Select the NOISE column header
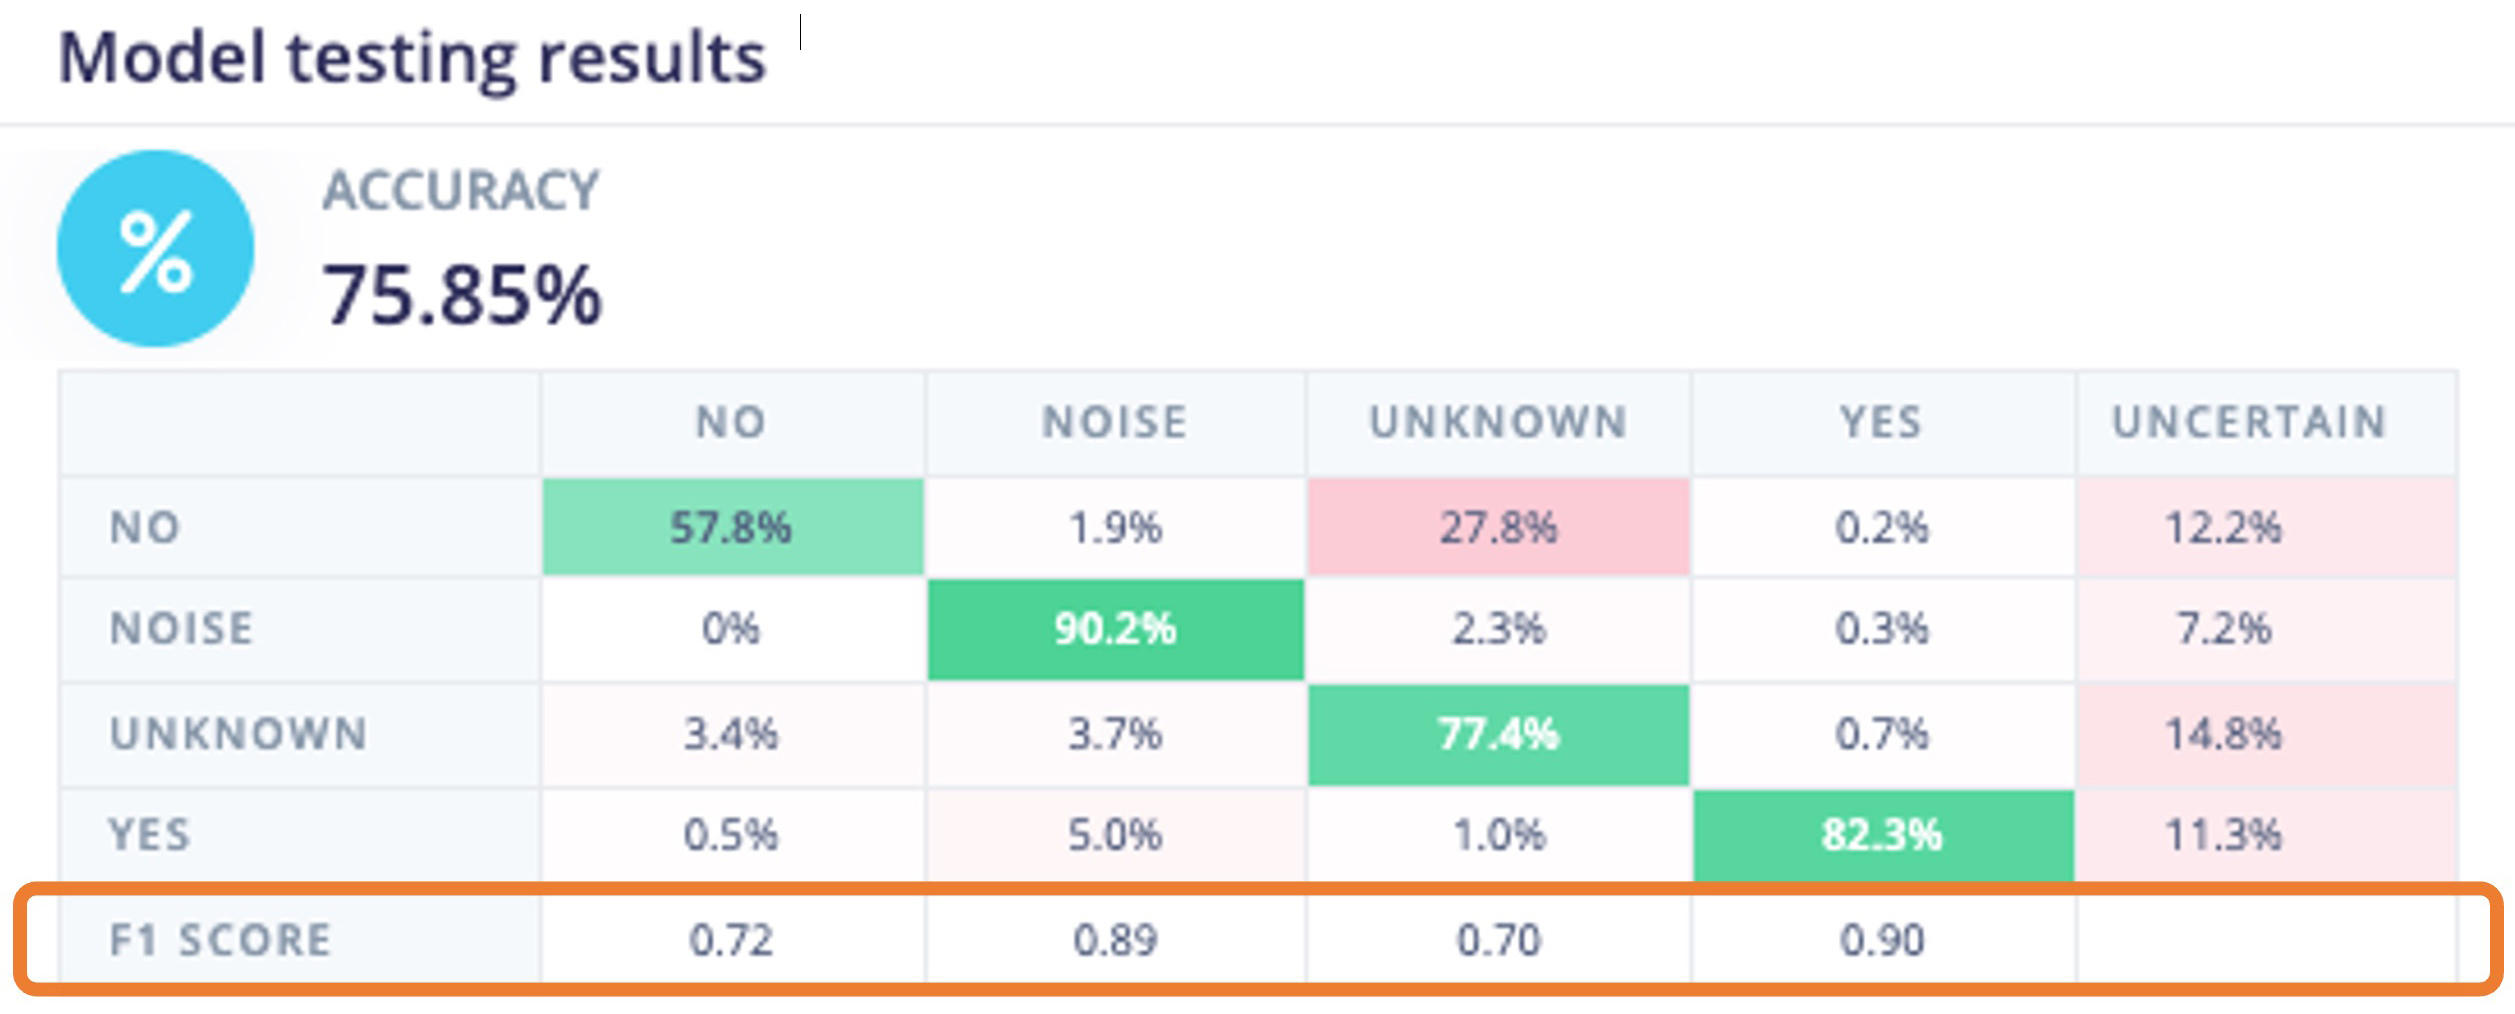Image resolution: width=2515 pixels, height=1014 pixels. (1115, 422)
